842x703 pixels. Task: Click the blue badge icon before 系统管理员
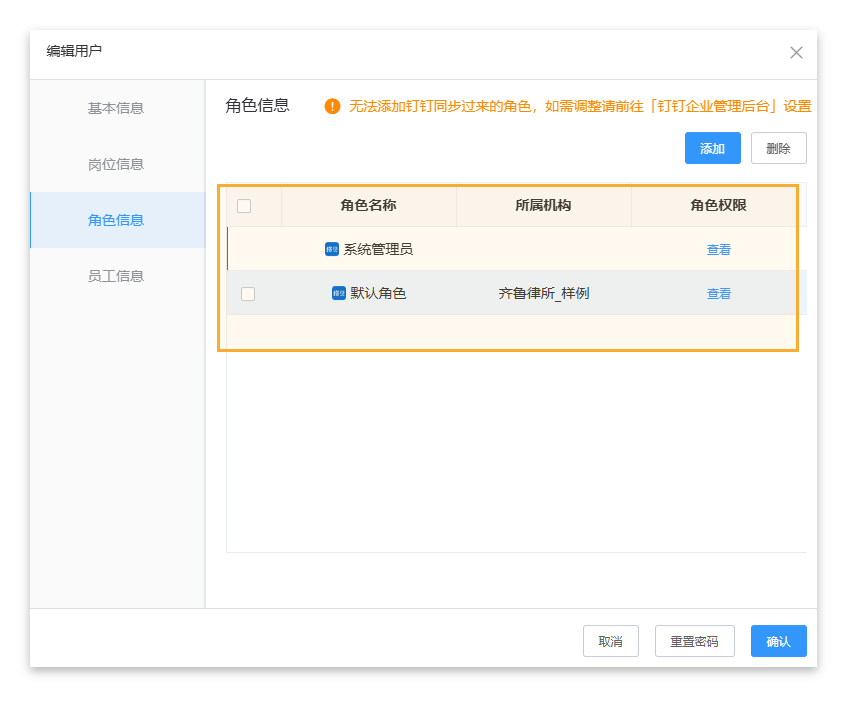332,249
